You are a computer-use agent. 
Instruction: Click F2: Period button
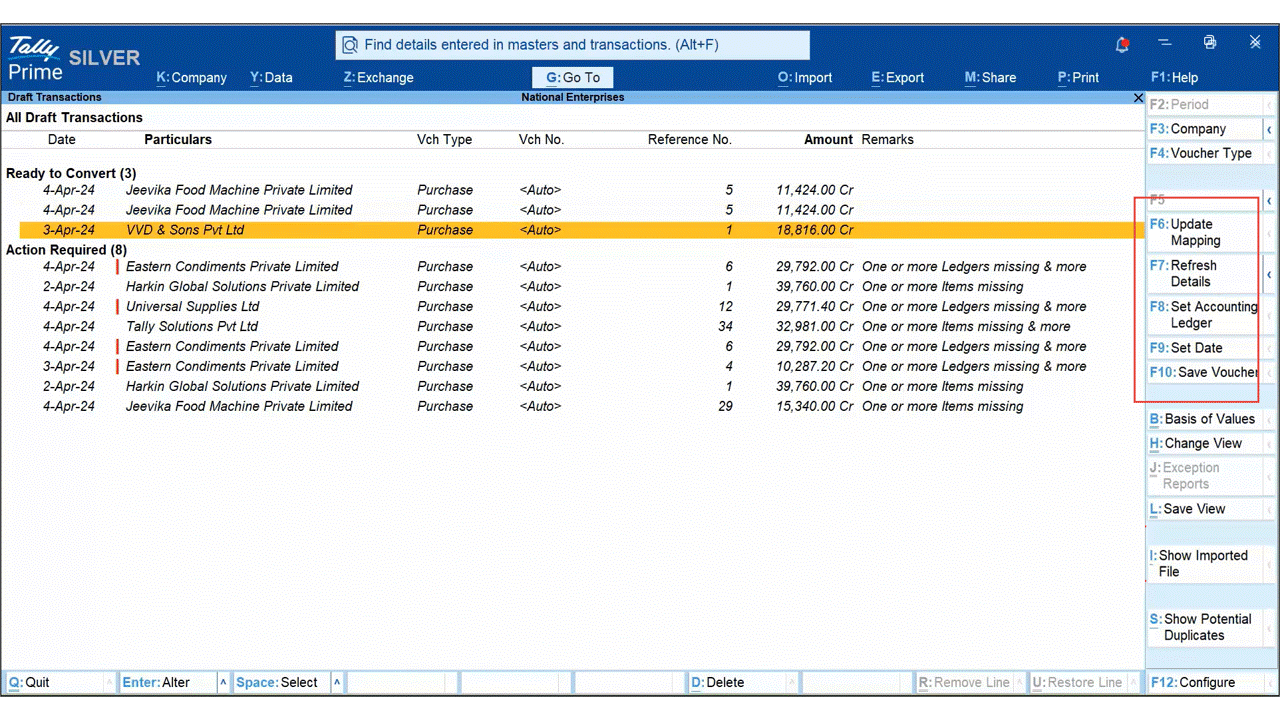(1205, 104)
